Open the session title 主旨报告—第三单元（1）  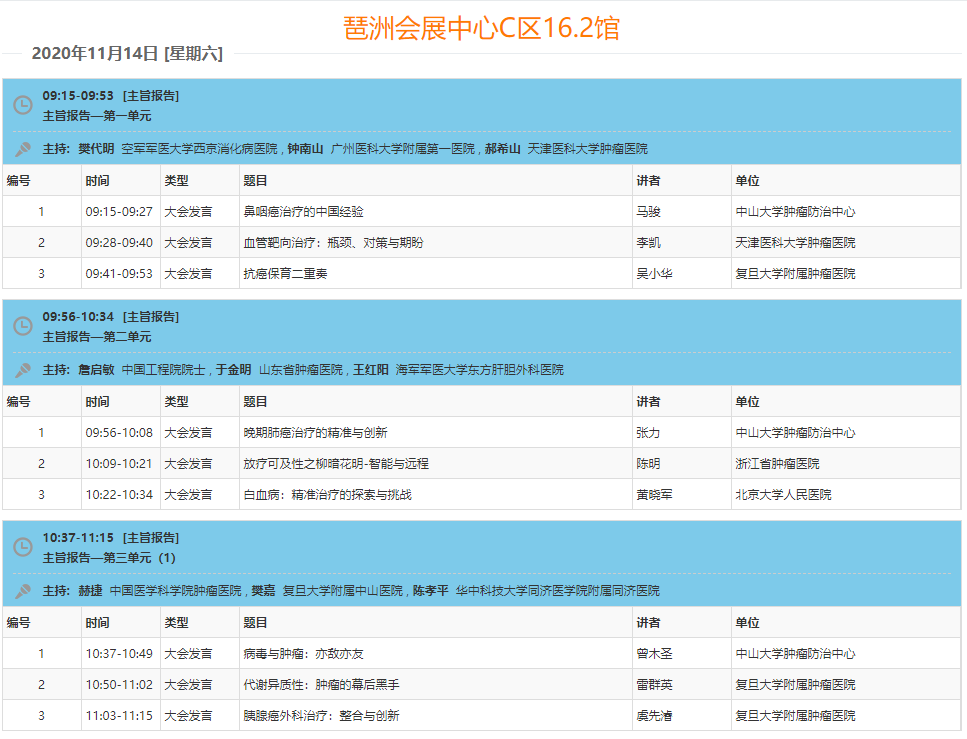109,557
